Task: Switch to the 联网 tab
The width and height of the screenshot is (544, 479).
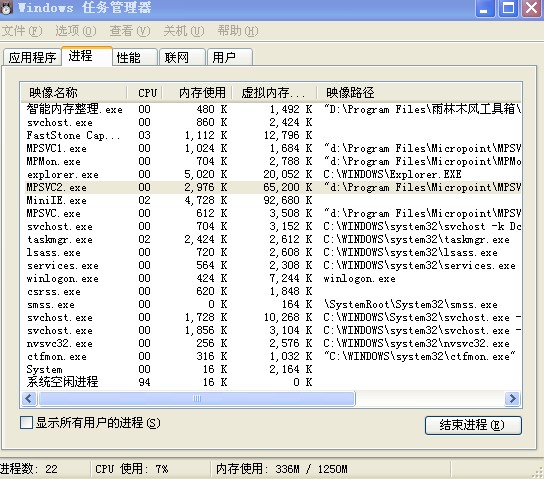Action: pyautogui.click(x=182, y=57)
